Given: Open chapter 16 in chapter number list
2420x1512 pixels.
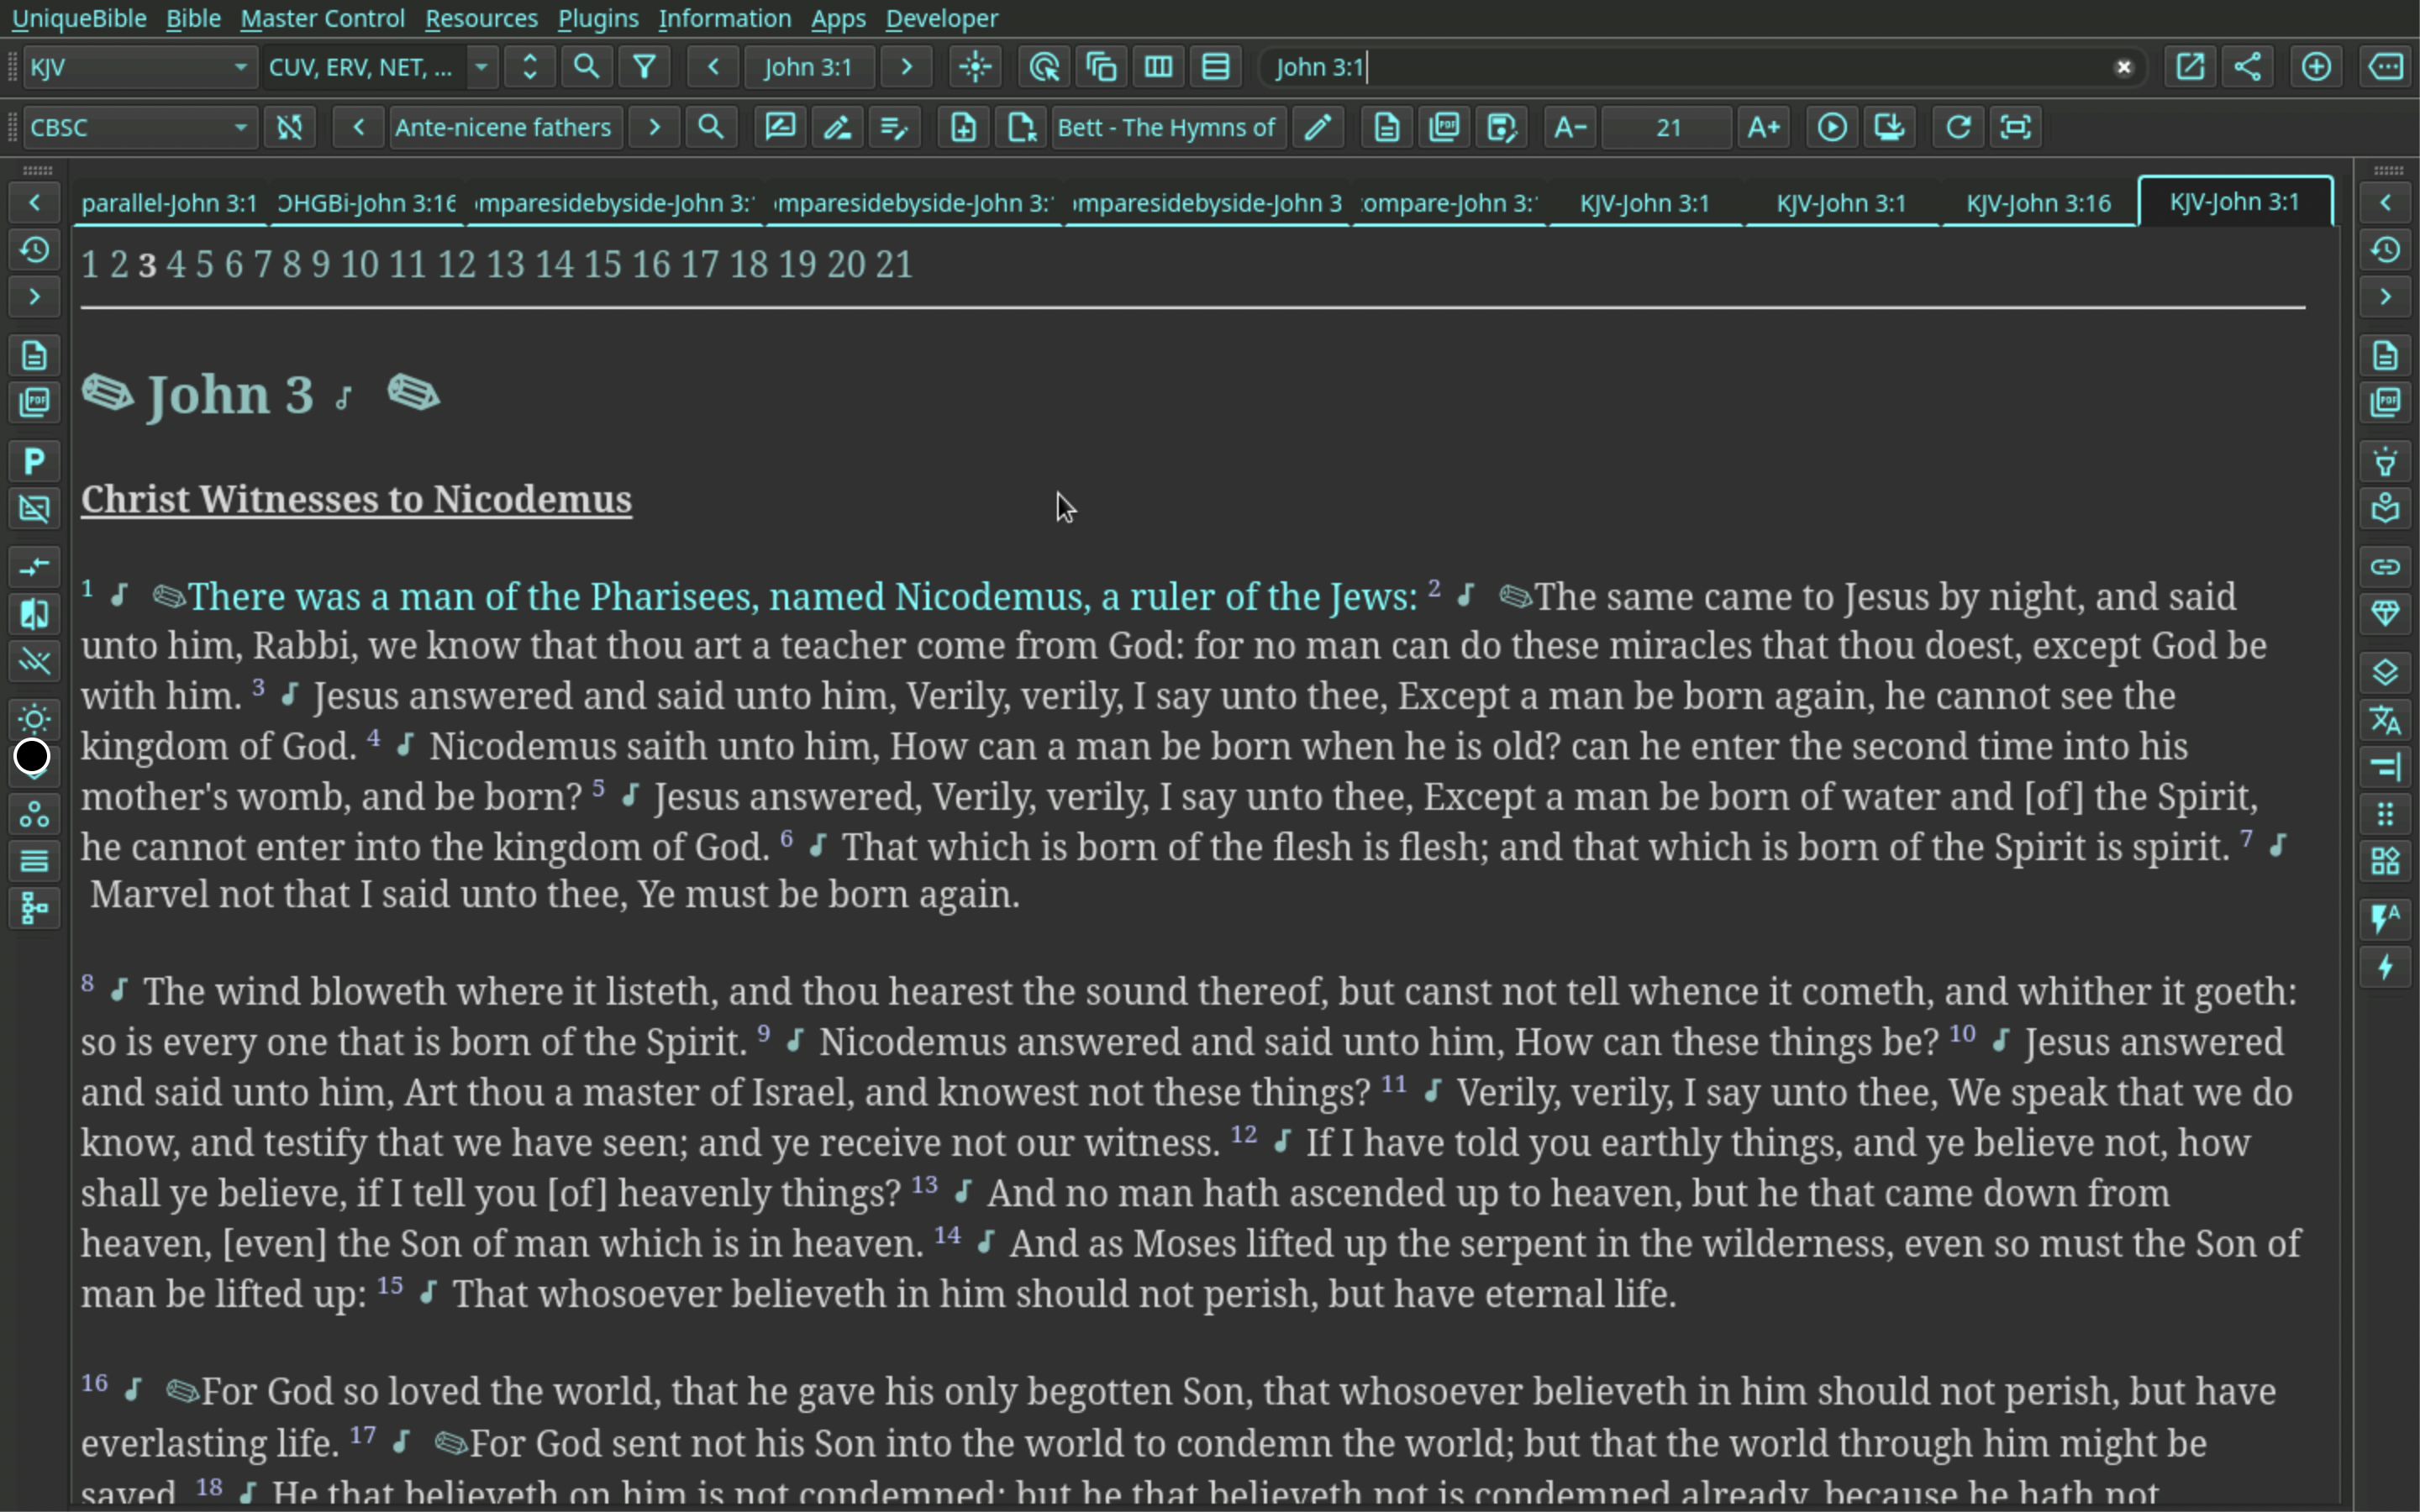Looking at the screenshot, I should (x=651, y=265).
